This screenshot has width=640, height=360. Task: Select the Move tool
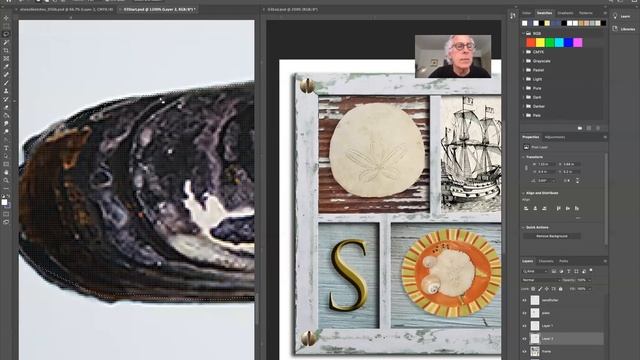[6, 18]
